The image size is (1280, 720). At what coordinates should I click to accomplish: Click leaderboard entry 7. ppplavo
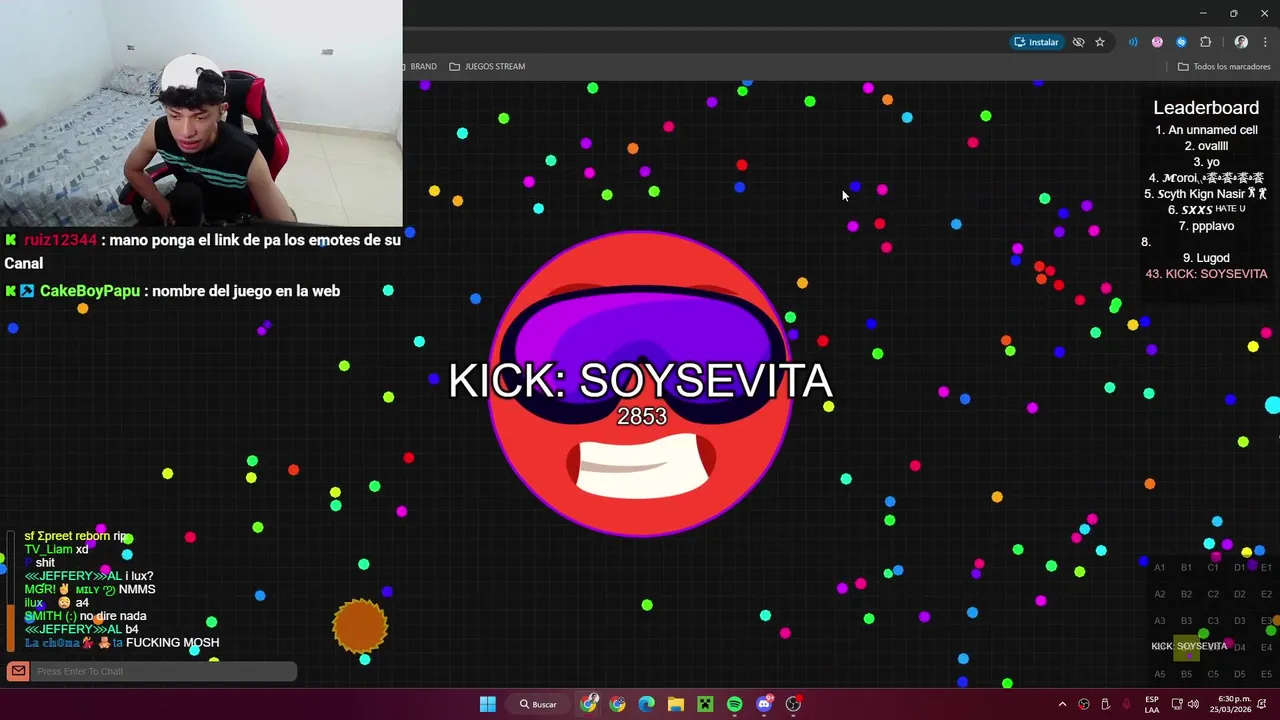click(1206, 226)
